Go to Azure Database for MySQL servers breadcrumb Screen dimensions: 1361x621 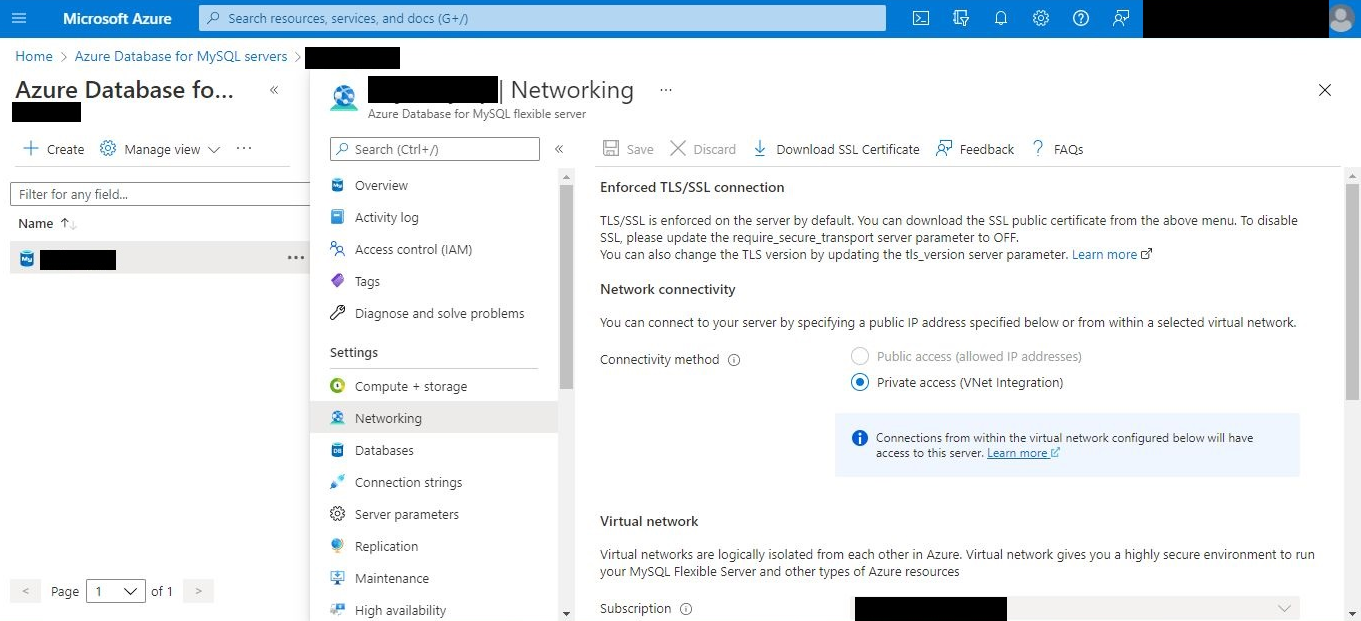click(x=181, y=56)
